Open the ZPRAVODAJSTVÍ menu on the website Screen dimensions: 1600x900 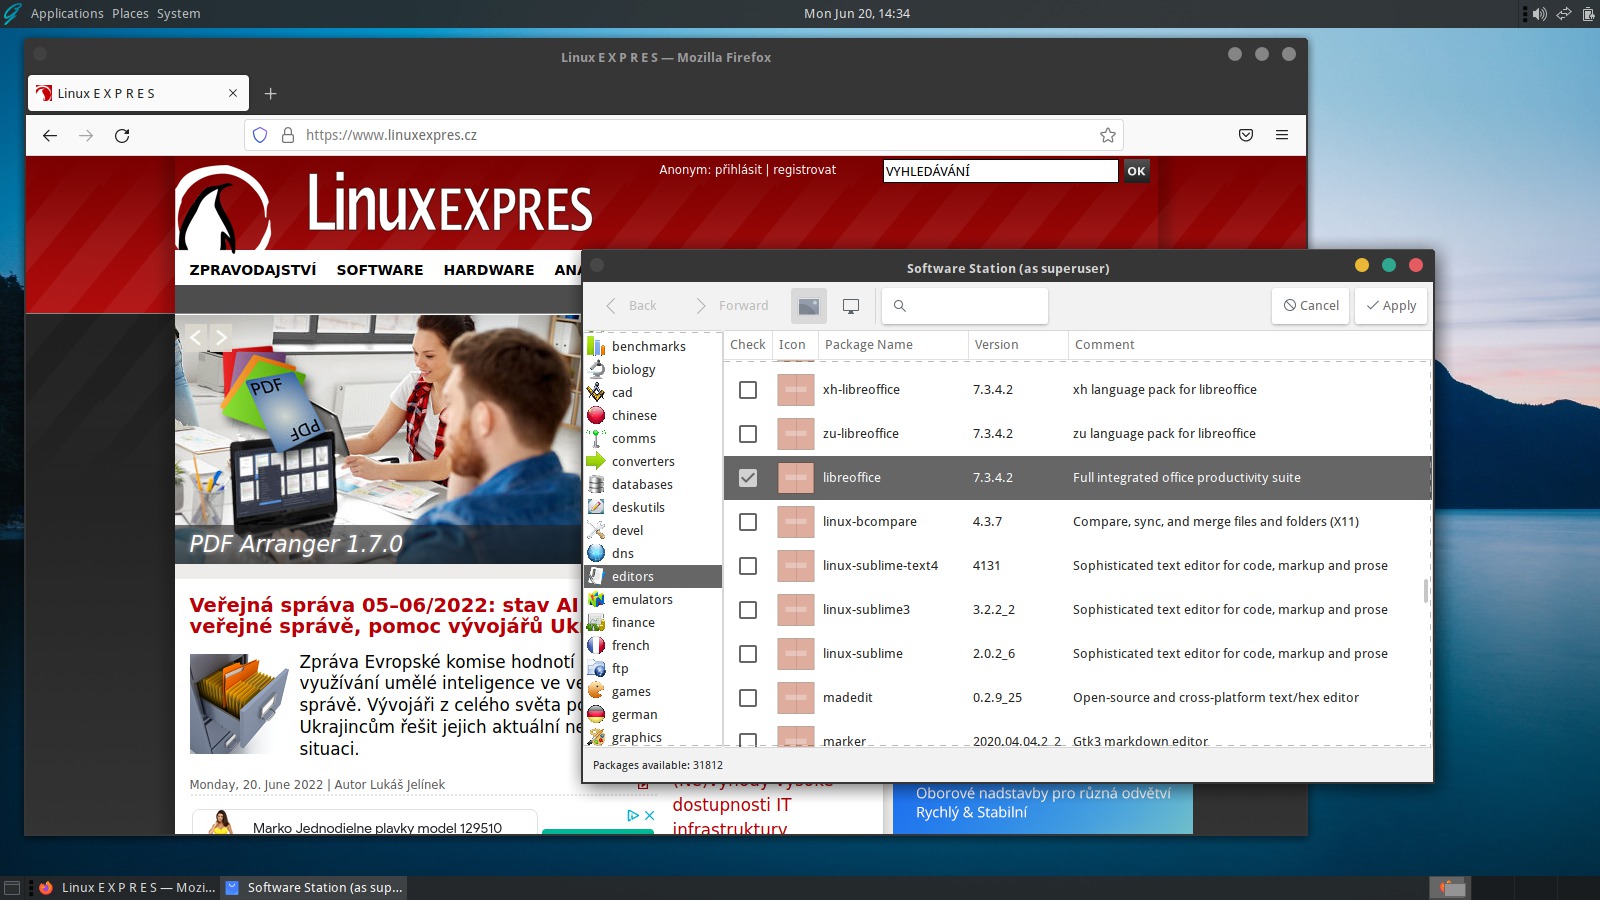coord(253,270)
